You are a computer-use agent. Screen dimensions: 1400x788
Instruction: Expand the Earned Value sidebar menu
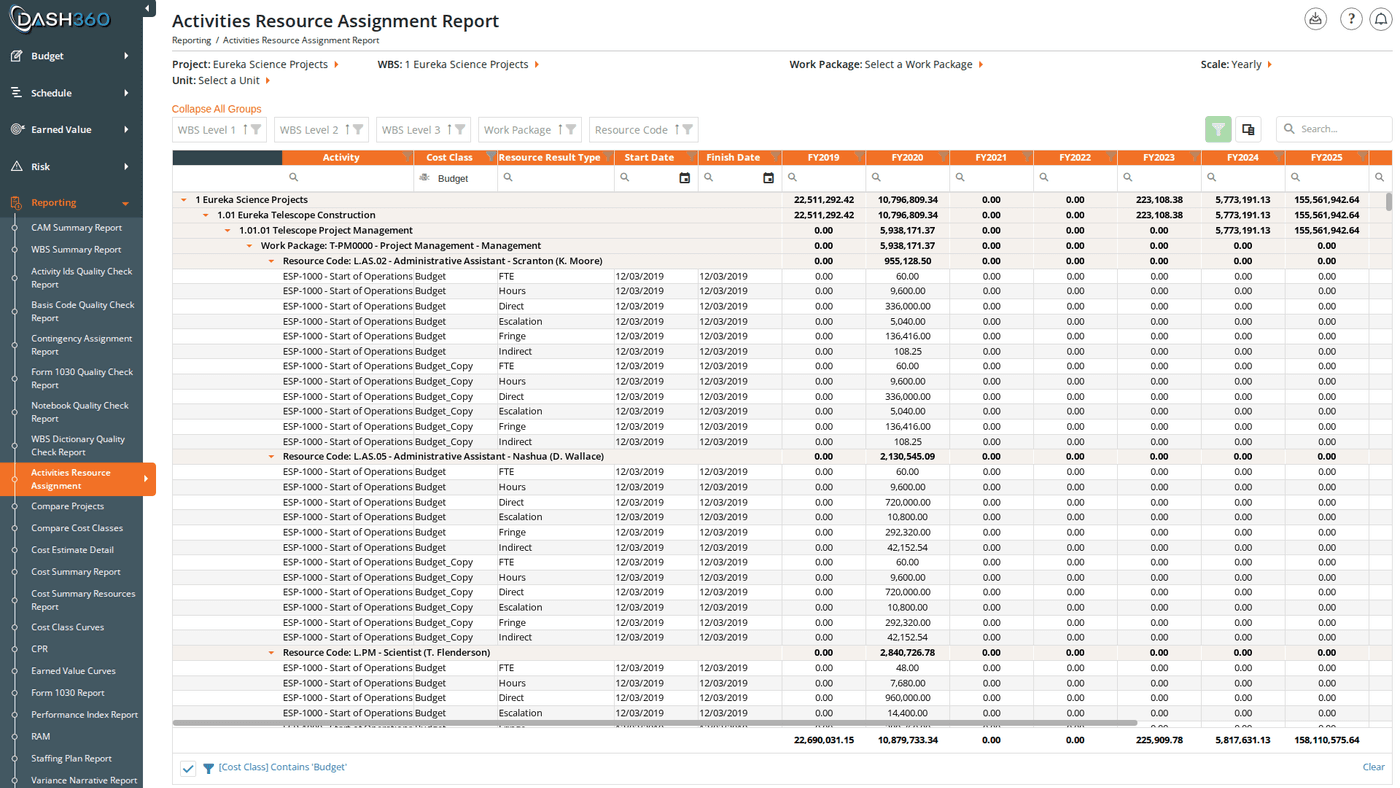pos(126,130)
